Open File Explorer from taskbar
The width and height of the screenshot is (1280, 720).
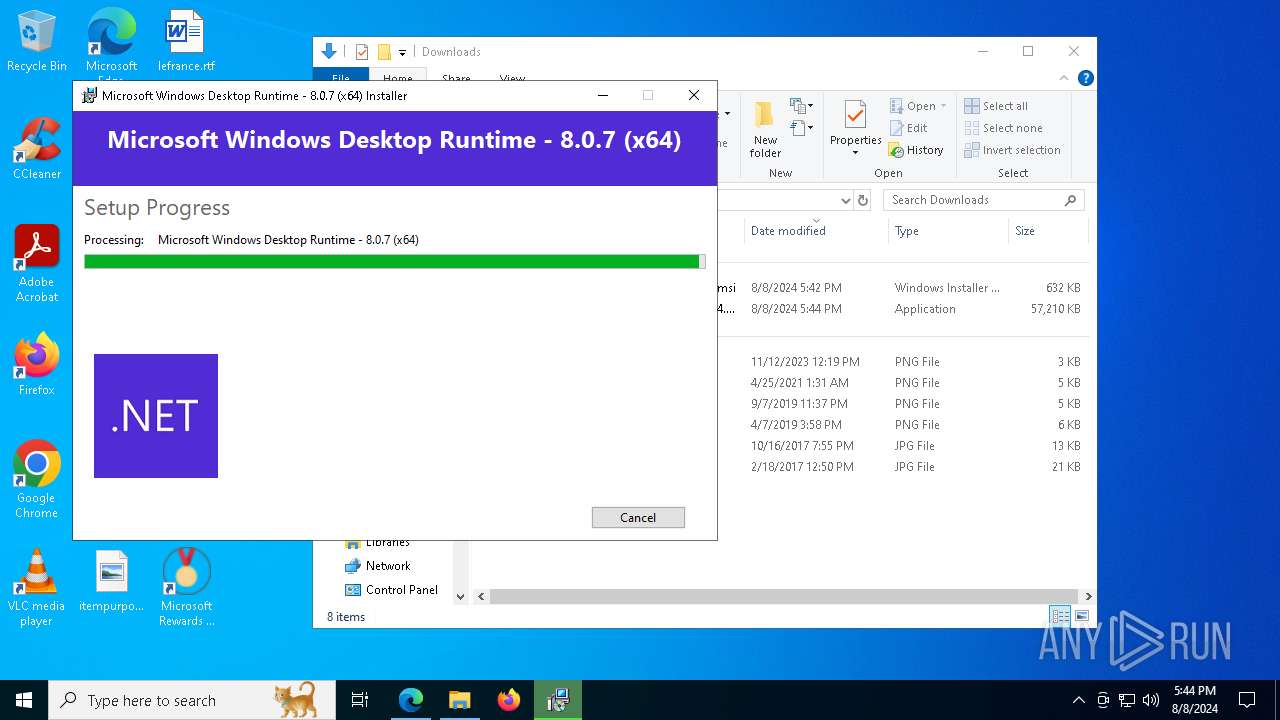point(460,700)
